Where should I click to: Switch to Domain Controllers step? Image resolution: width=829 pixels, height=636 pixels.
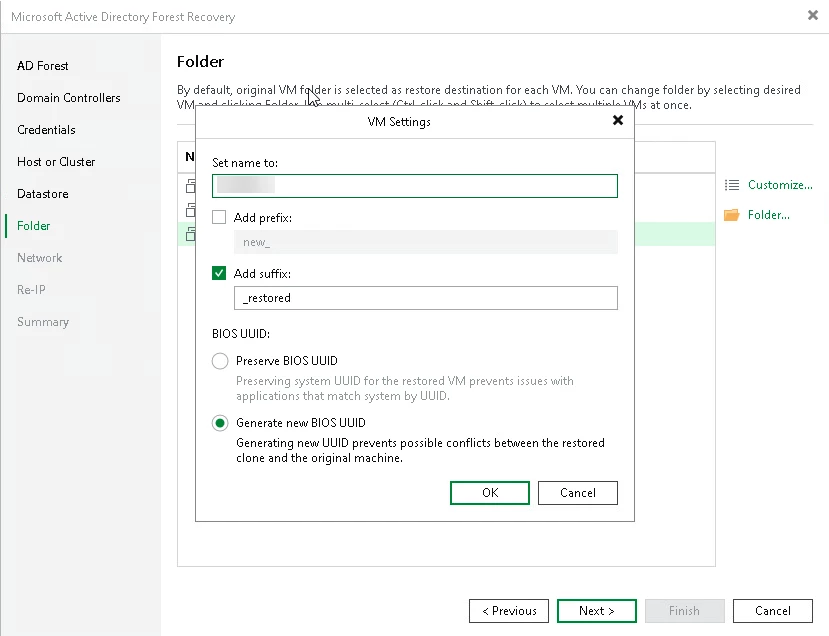tap(69, 98)
